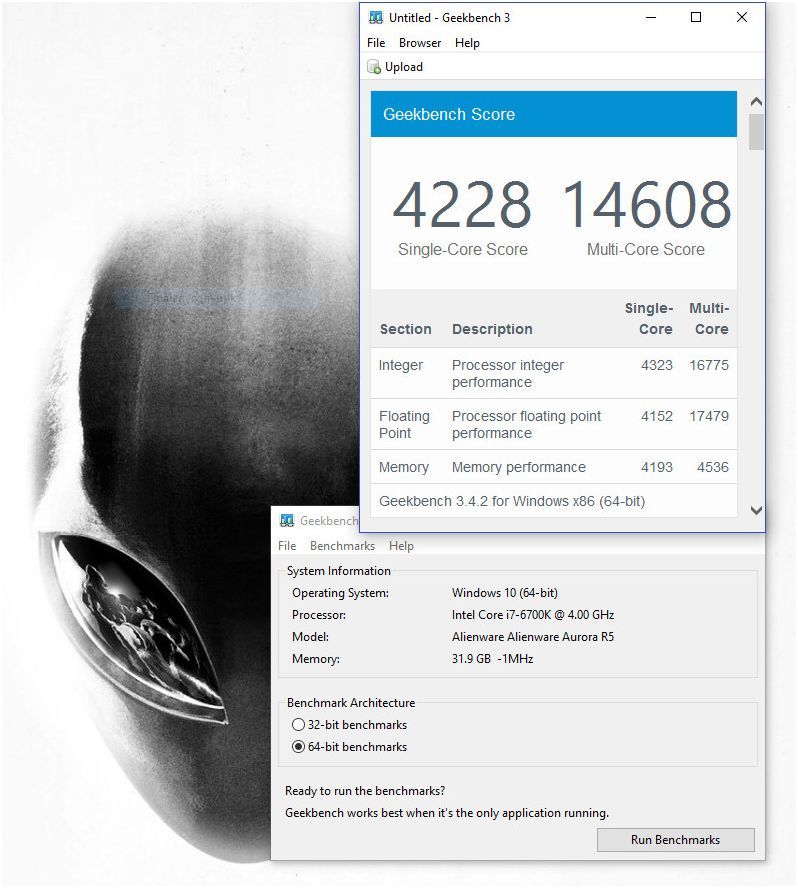Minimize the Geekbench 3 results window
The image size is (798, 888).
pos(651,18)
